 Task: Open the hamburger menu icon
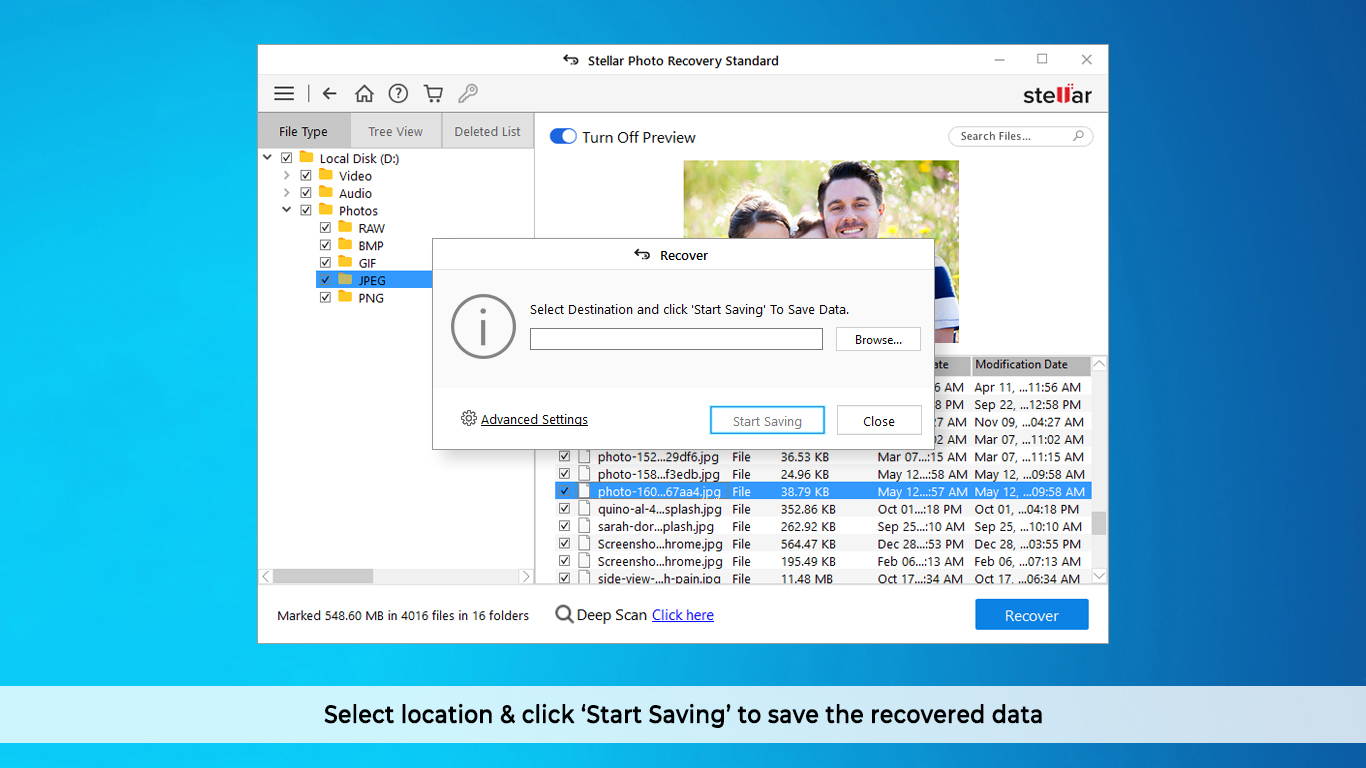click(284, 94)
